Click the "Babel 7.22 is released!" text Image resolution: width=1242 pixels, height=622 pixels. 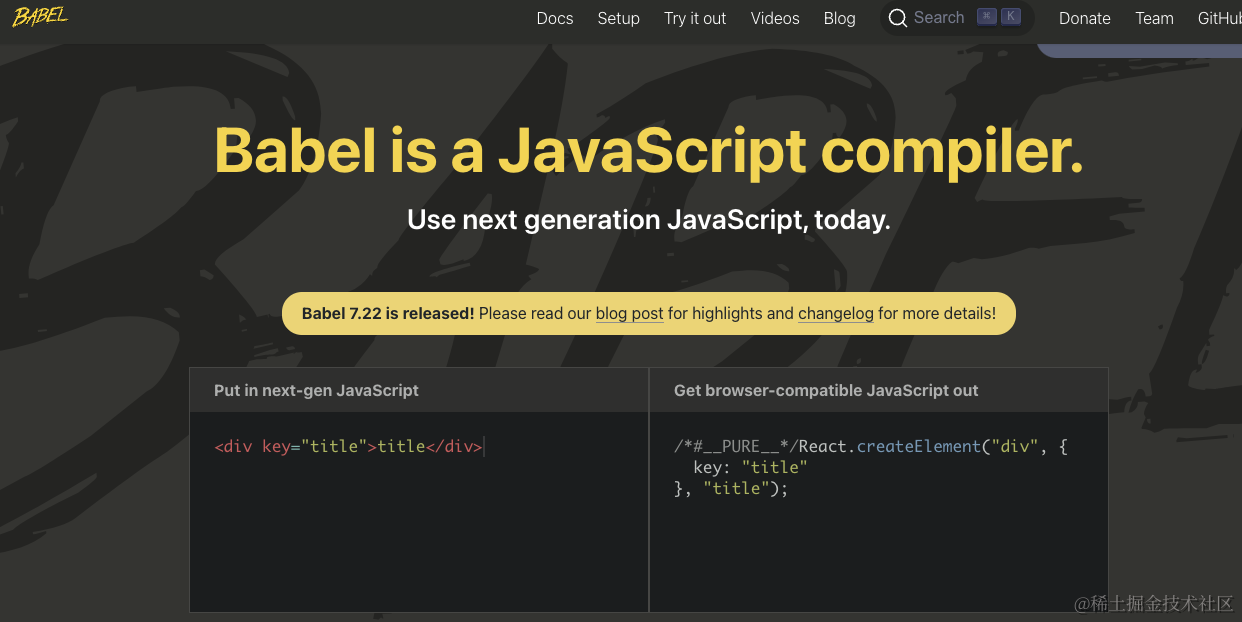388,313
